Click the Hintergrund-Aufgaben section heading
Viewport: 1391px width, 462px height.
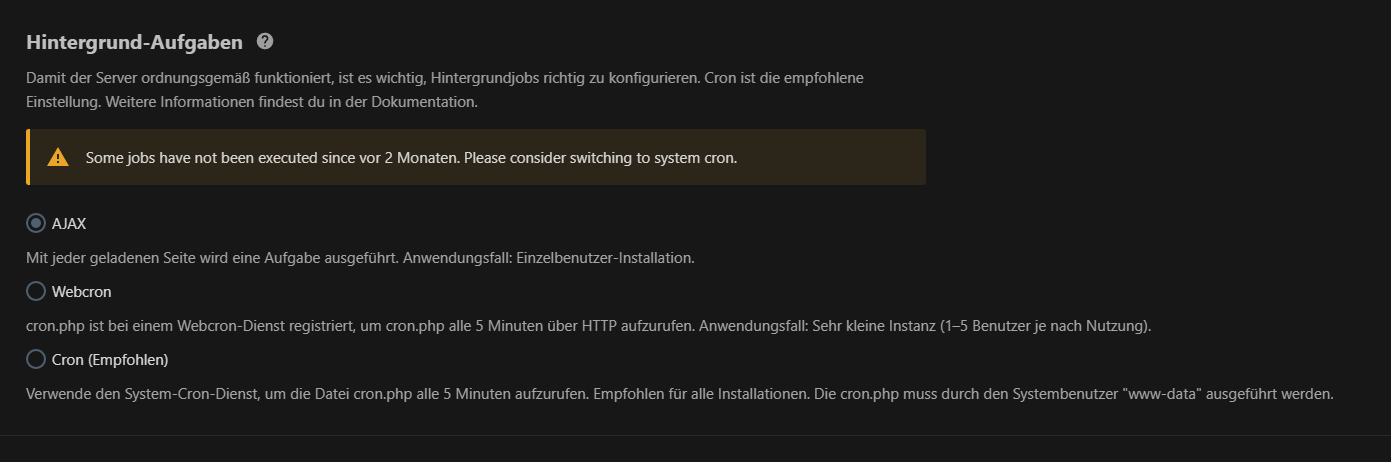[x=134, y=42]
